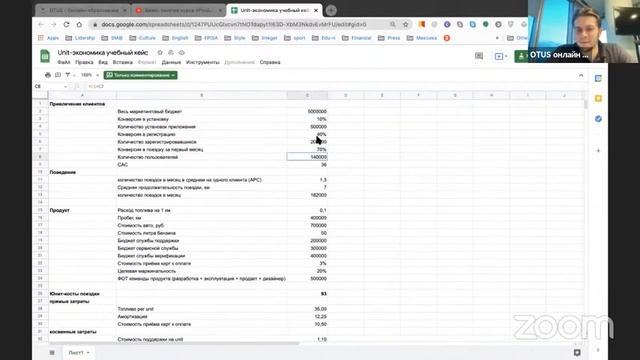
Task: Switch to the YouTube browser tab
Action: point(179,10)
